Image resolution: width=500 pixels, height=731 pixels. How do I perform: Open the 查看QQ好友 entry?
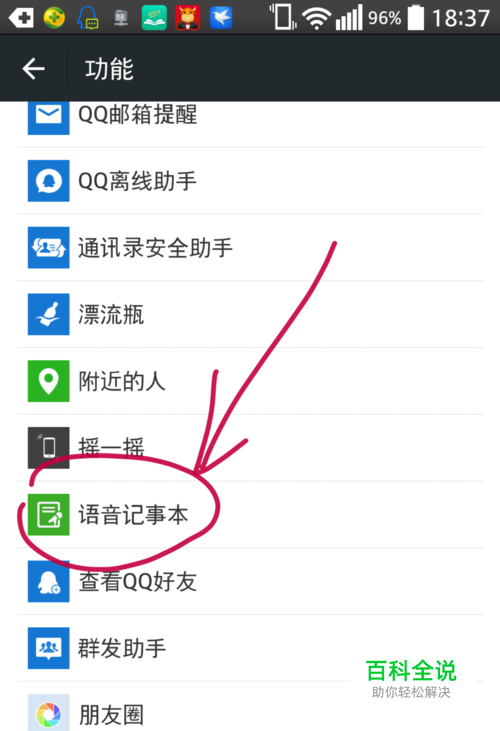(x=250, y=581)
